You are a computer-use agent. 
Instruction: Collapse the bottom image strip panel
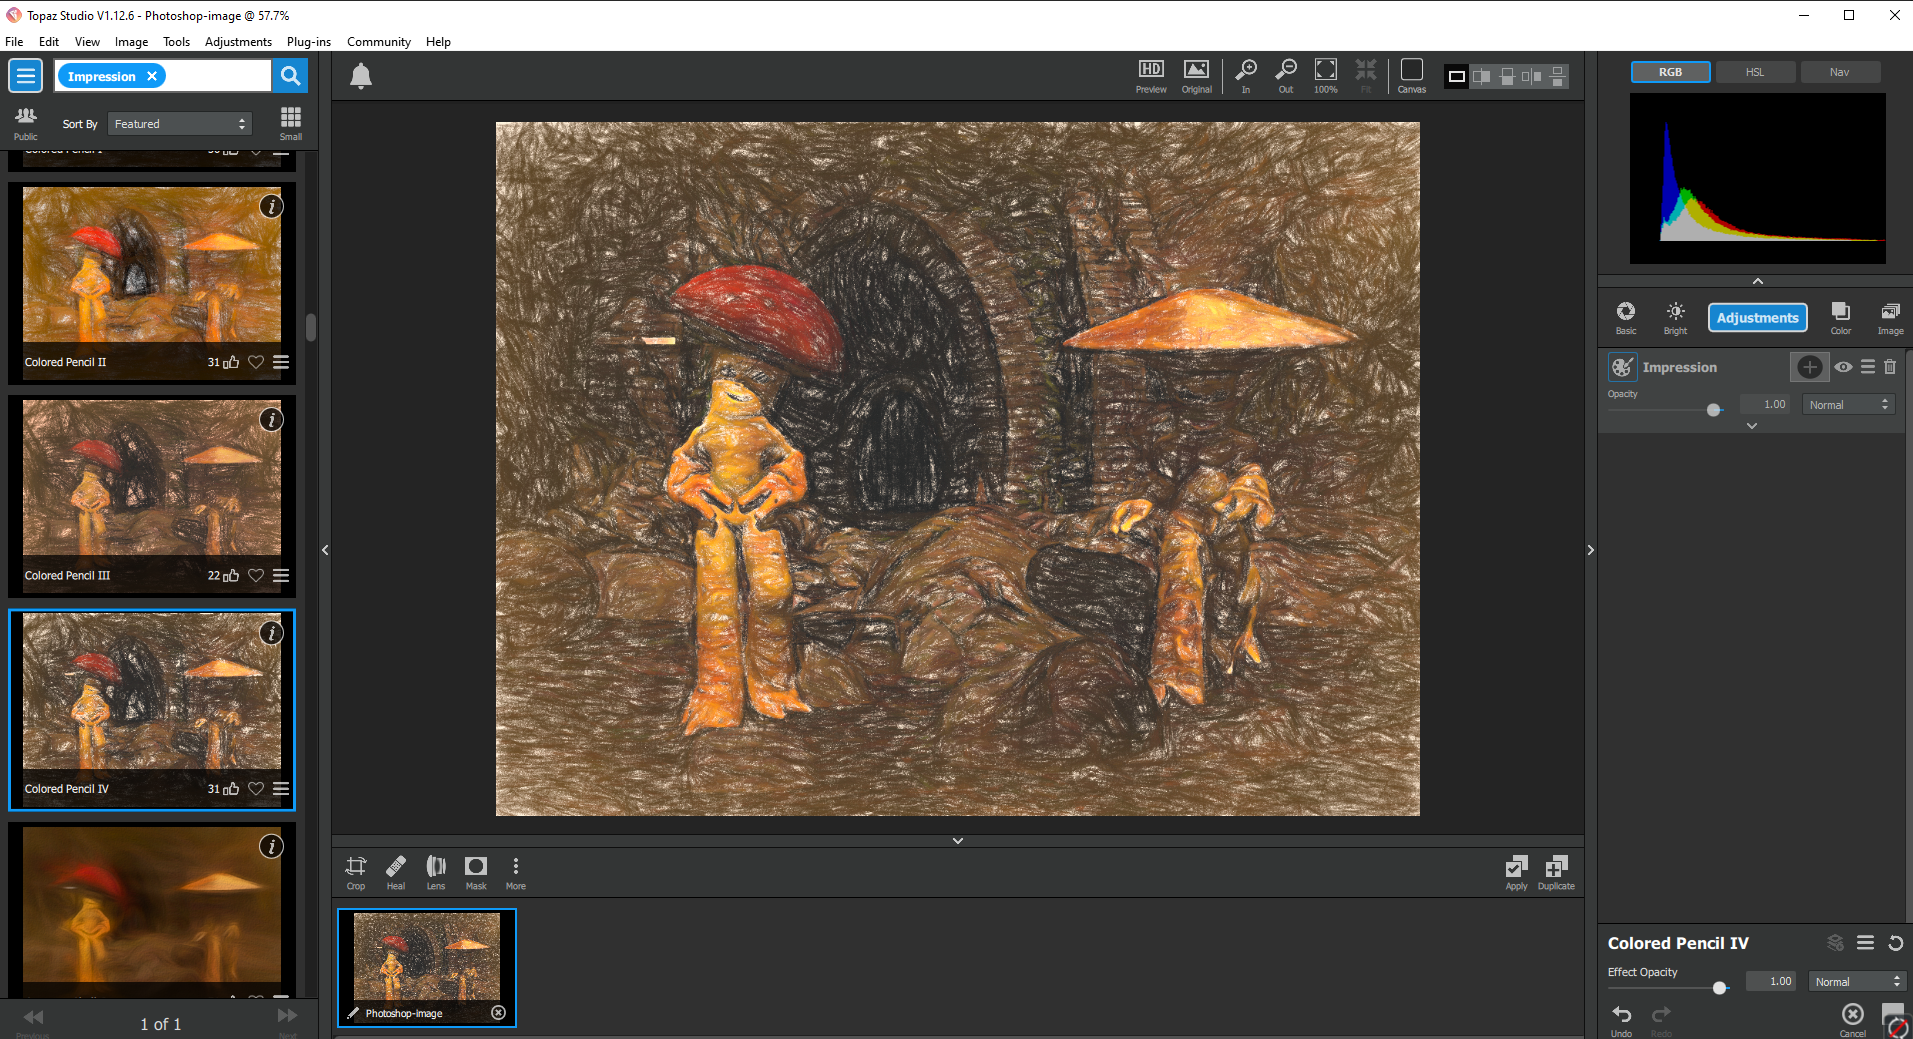coord(958,841)
